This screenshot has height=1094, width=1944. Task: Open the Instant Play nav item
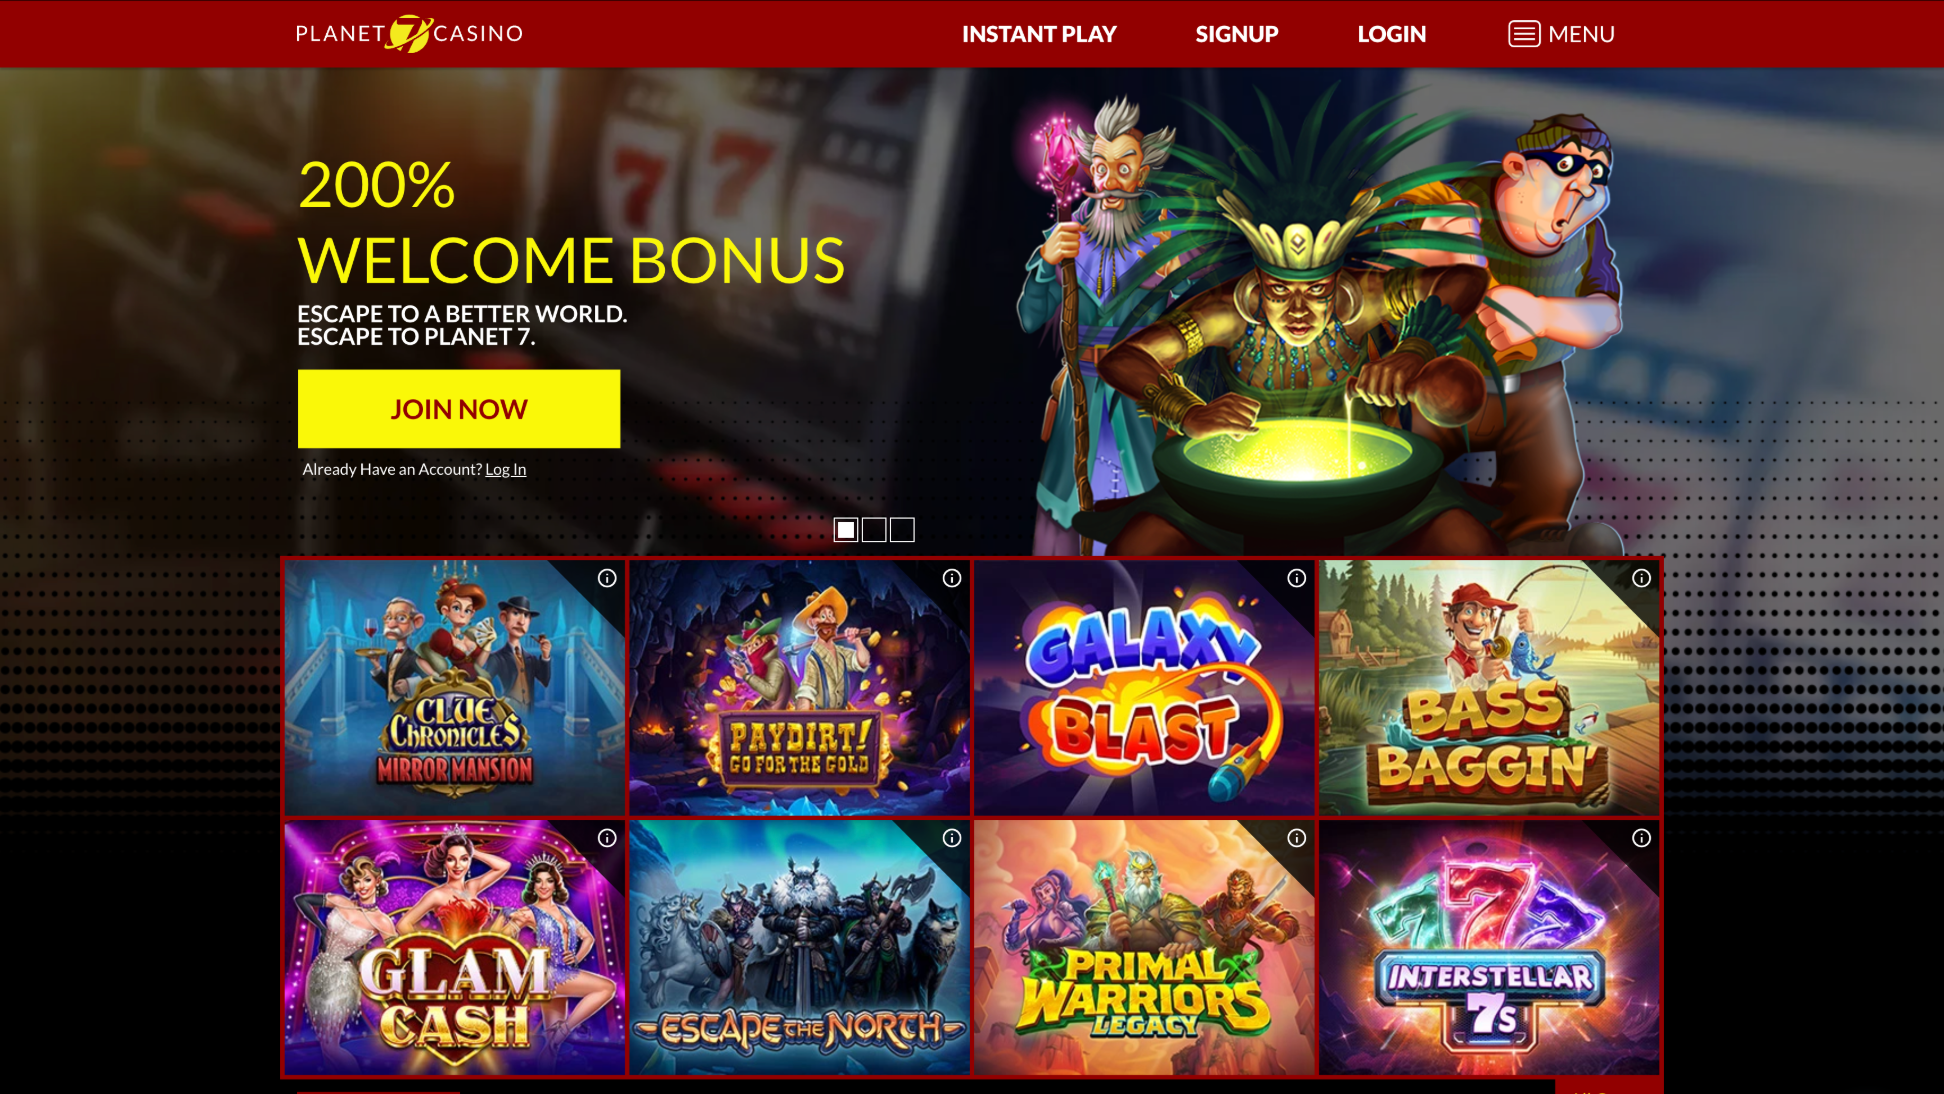pyautogui.click(x=1039, y=34)
